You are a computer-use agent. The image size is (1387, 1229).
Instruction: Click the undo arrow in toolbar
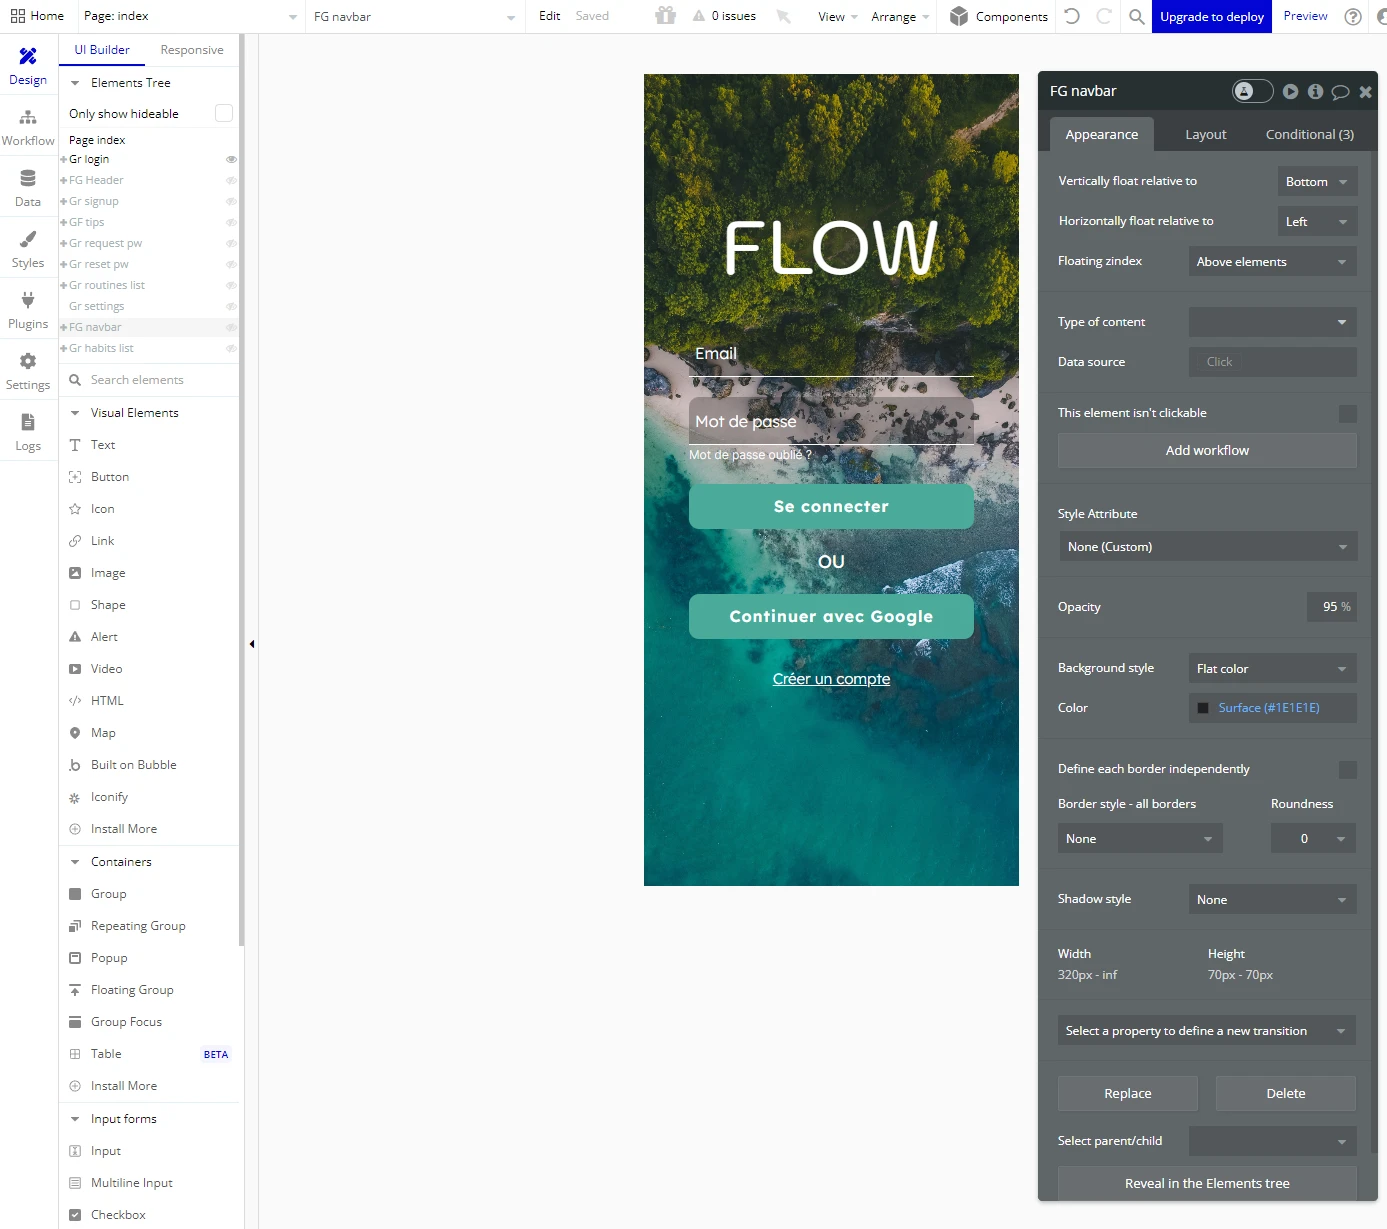point(1072,16)
